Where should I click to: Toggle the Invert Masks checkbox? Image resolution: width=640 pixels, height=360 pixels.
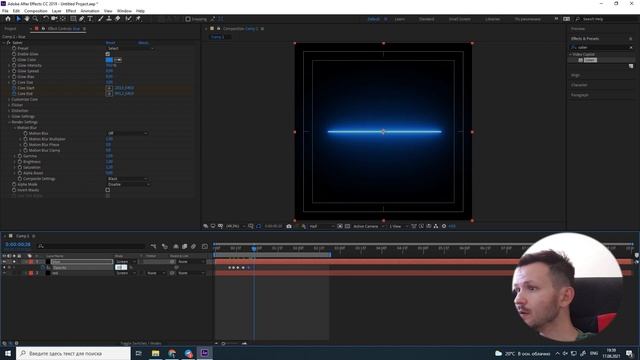[108, 190]
